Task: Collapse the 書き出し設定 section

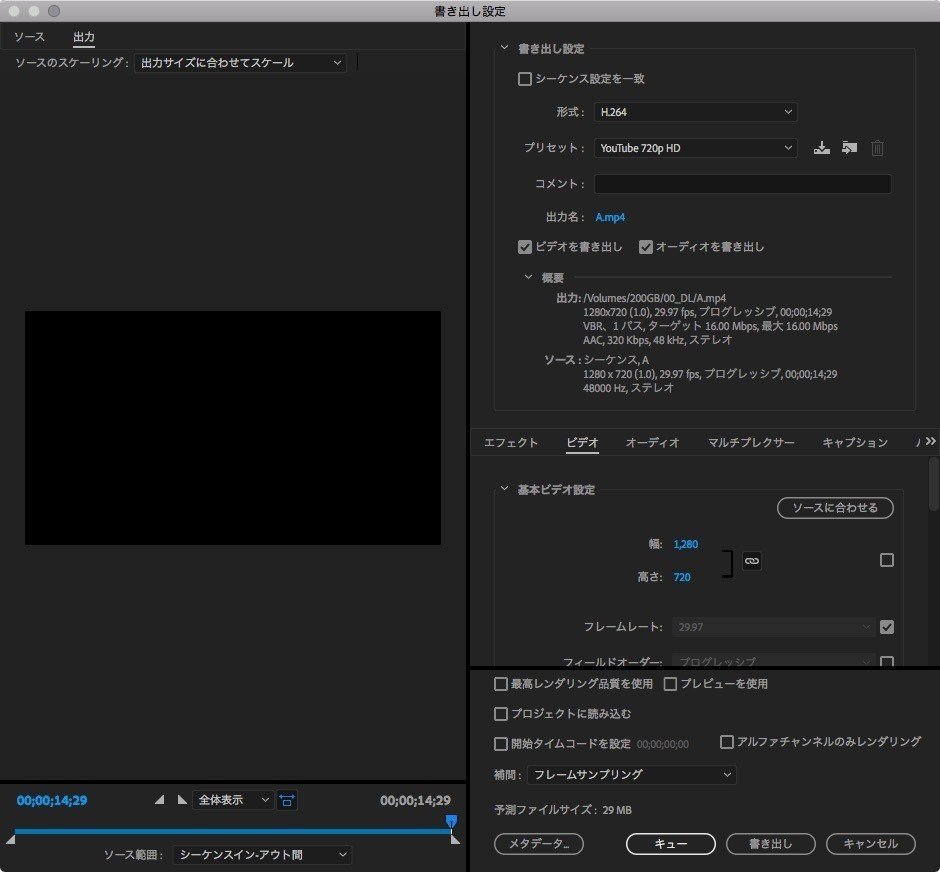Action: pyautogui.click(x=504, y=48)
